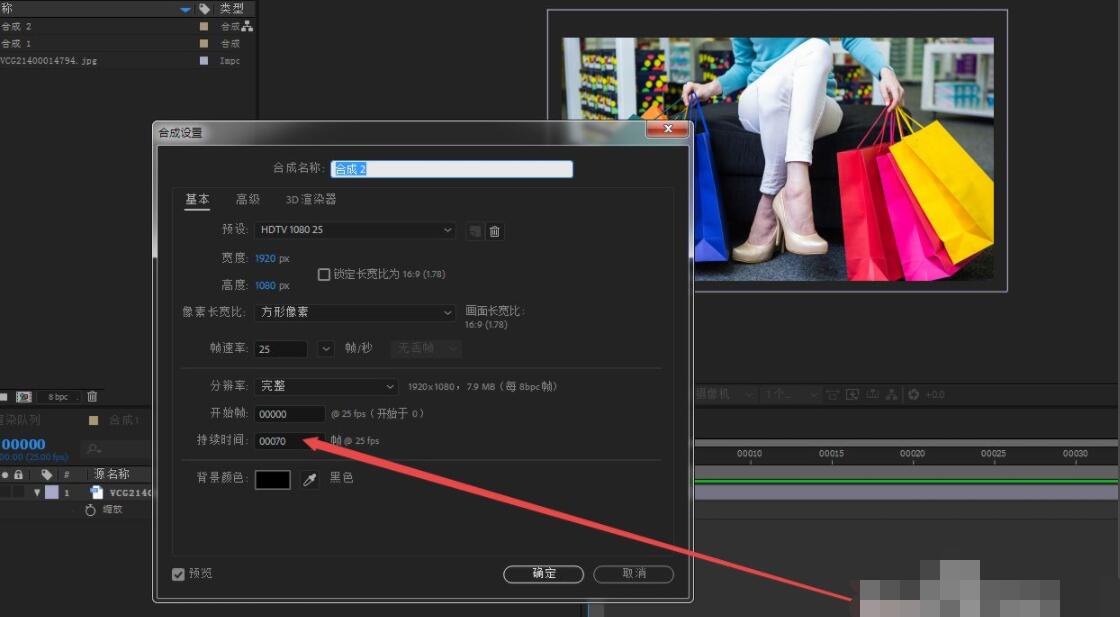Click the trash icon next to 8bpc
The height and width of the screenshot is (617, 1120).
91,397
